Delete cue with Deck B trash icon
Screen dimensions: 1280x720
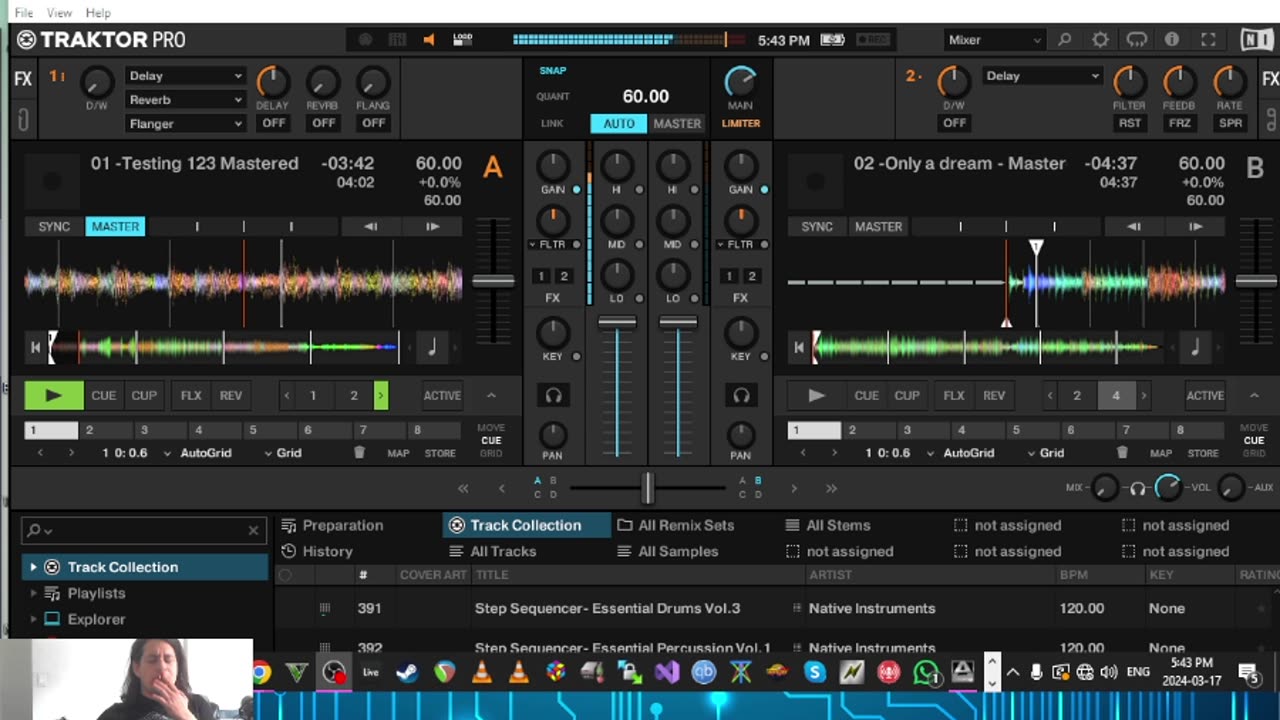click(1122, 453)
